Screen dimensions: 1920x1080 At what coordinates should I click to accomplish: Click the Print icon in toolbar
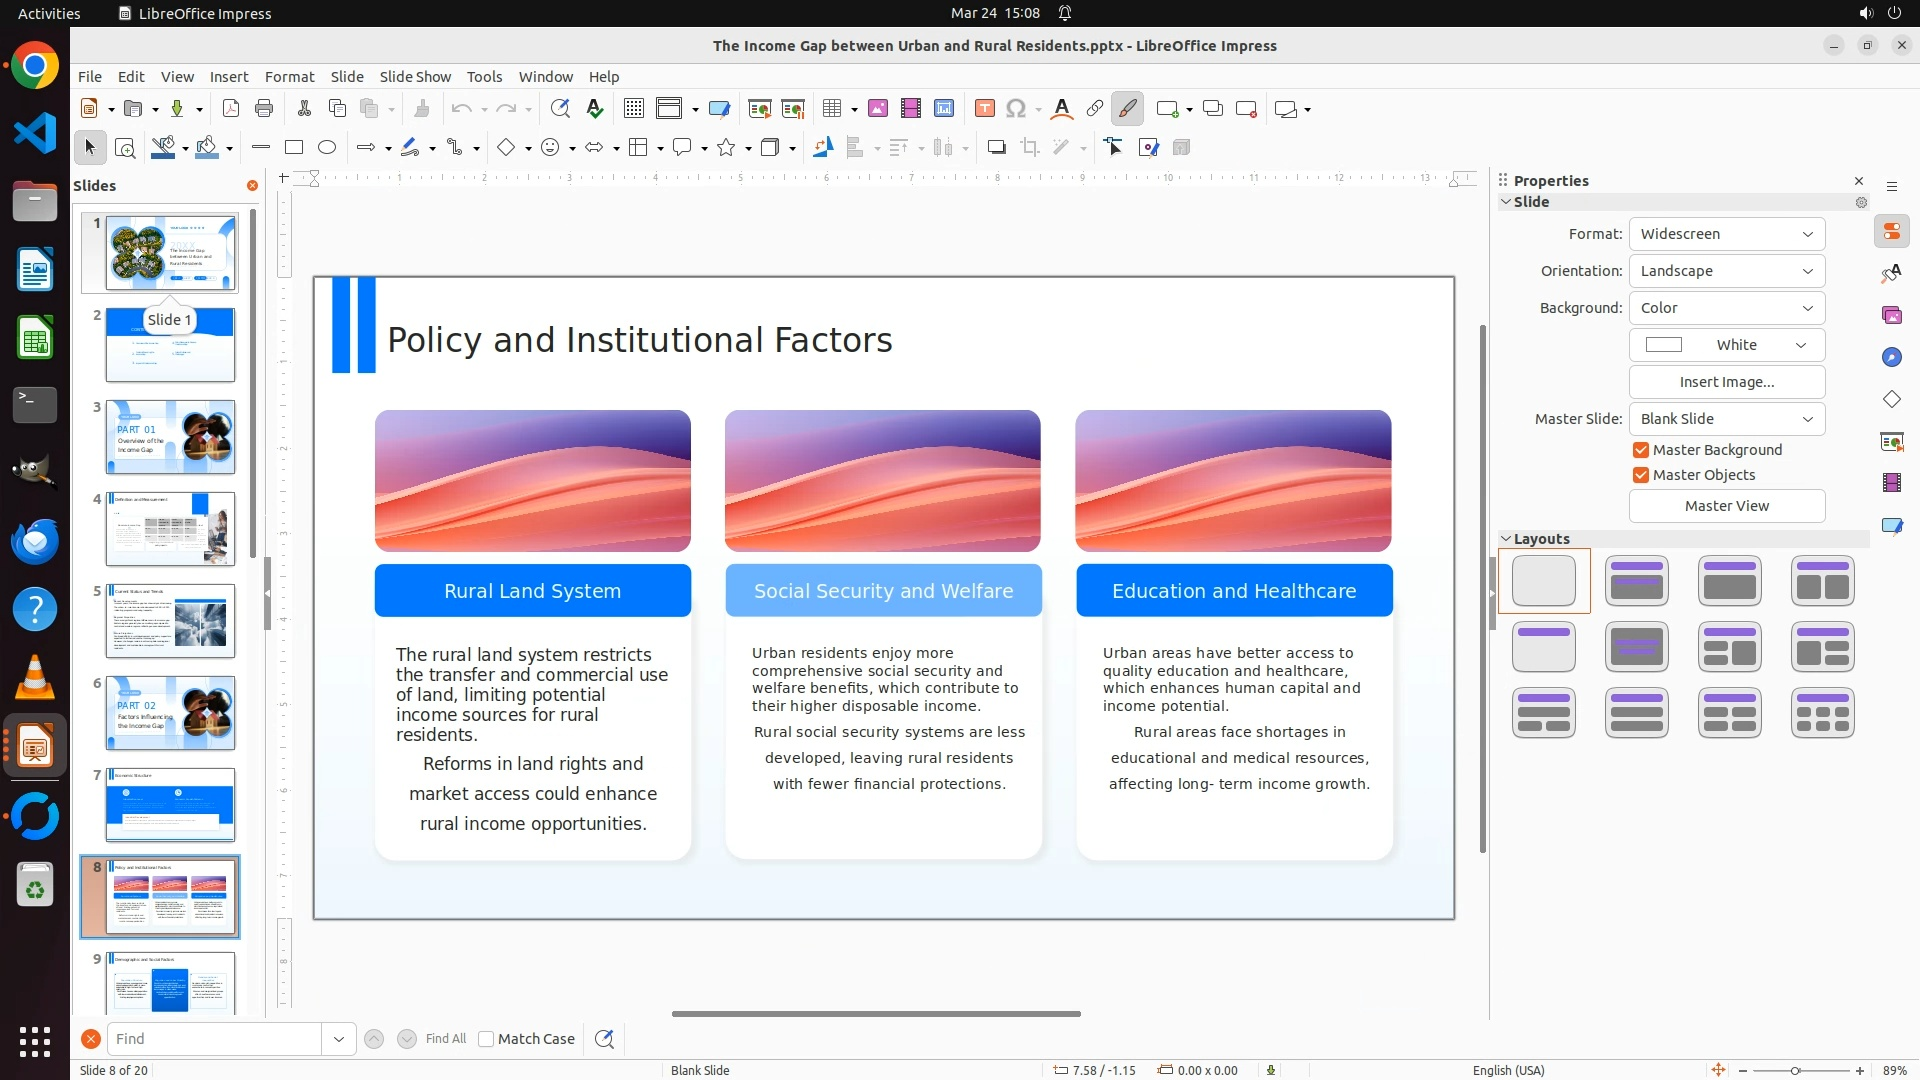pos(264,109)
